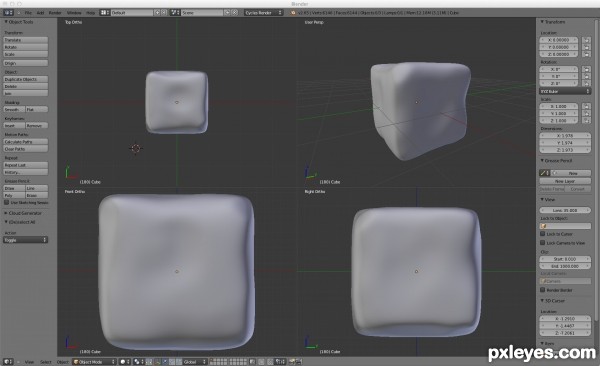The width and height of the screenshot is (600, 366).
Task: Add a new screen layout with plus icon
Action: click(x=157, y=13)
